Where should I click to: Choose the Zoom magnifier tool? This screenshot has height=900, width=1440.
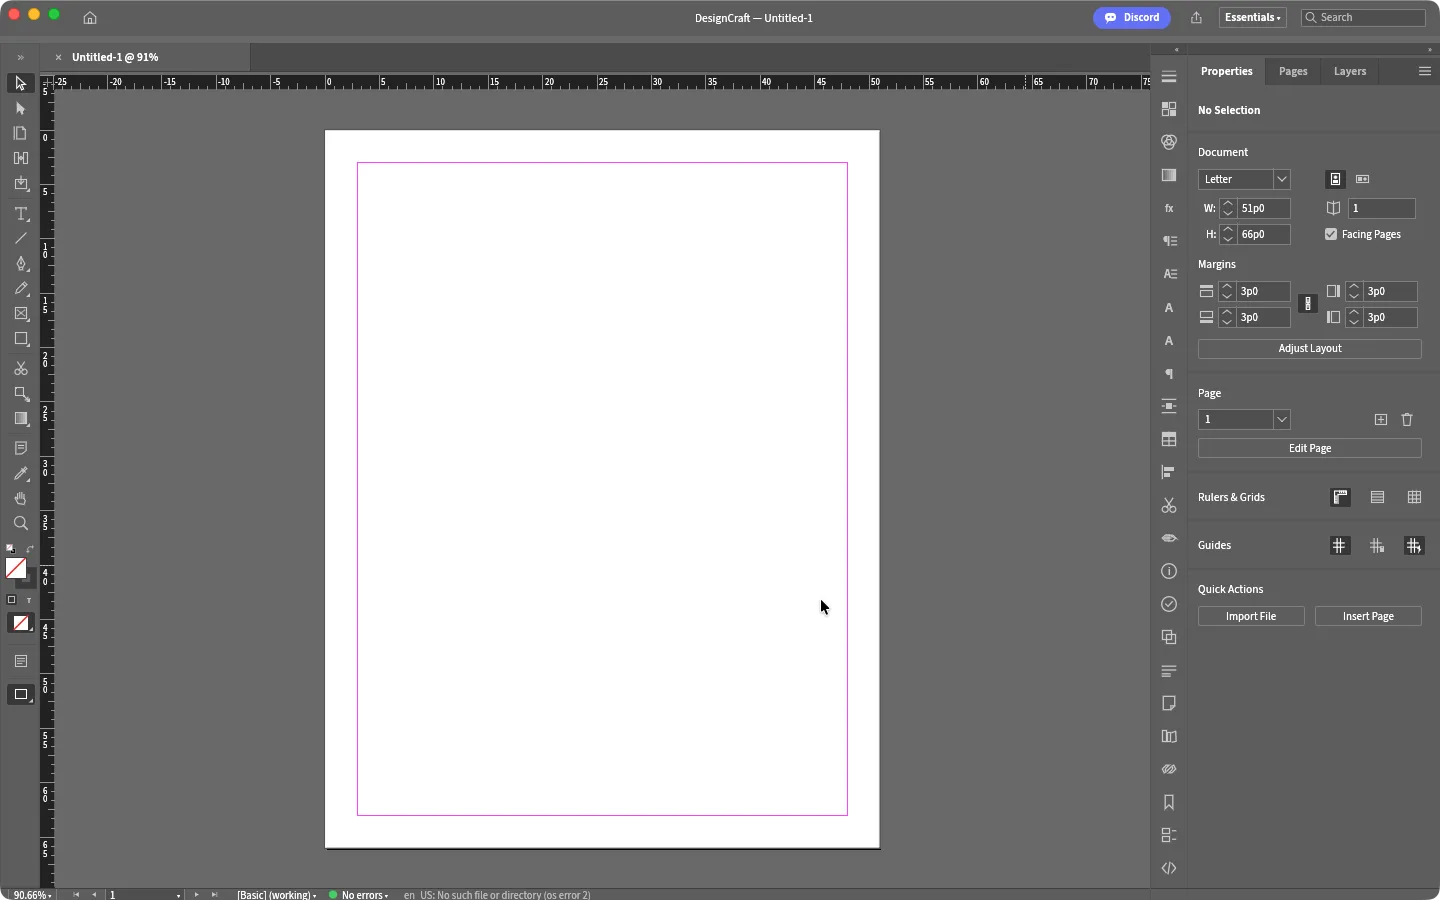pos(21,524)
